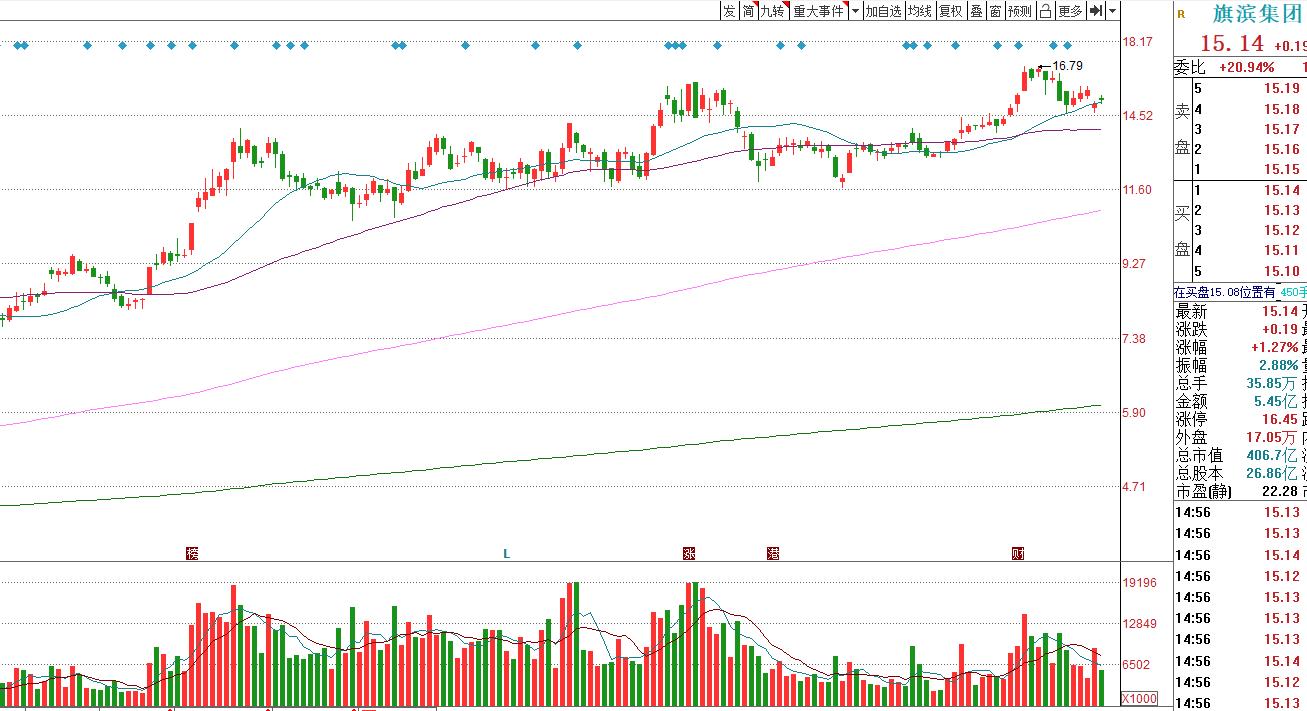Viewport: 1307px width, 711px height.
Task: Click the 涨幅 +1.27% value
Action: coord(1275,347)
